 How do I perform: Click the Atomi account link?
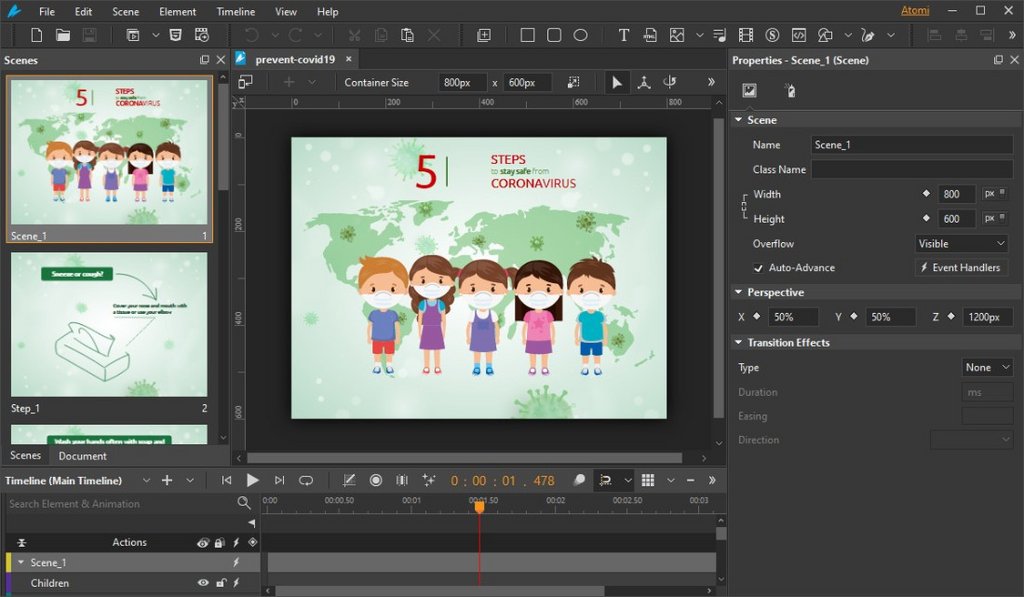915,11
